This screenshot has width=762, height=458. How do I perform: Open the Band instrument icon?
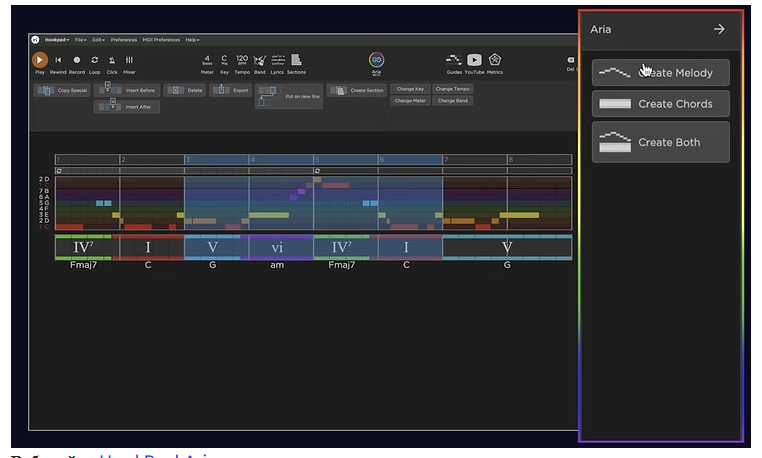click(259, 60)
